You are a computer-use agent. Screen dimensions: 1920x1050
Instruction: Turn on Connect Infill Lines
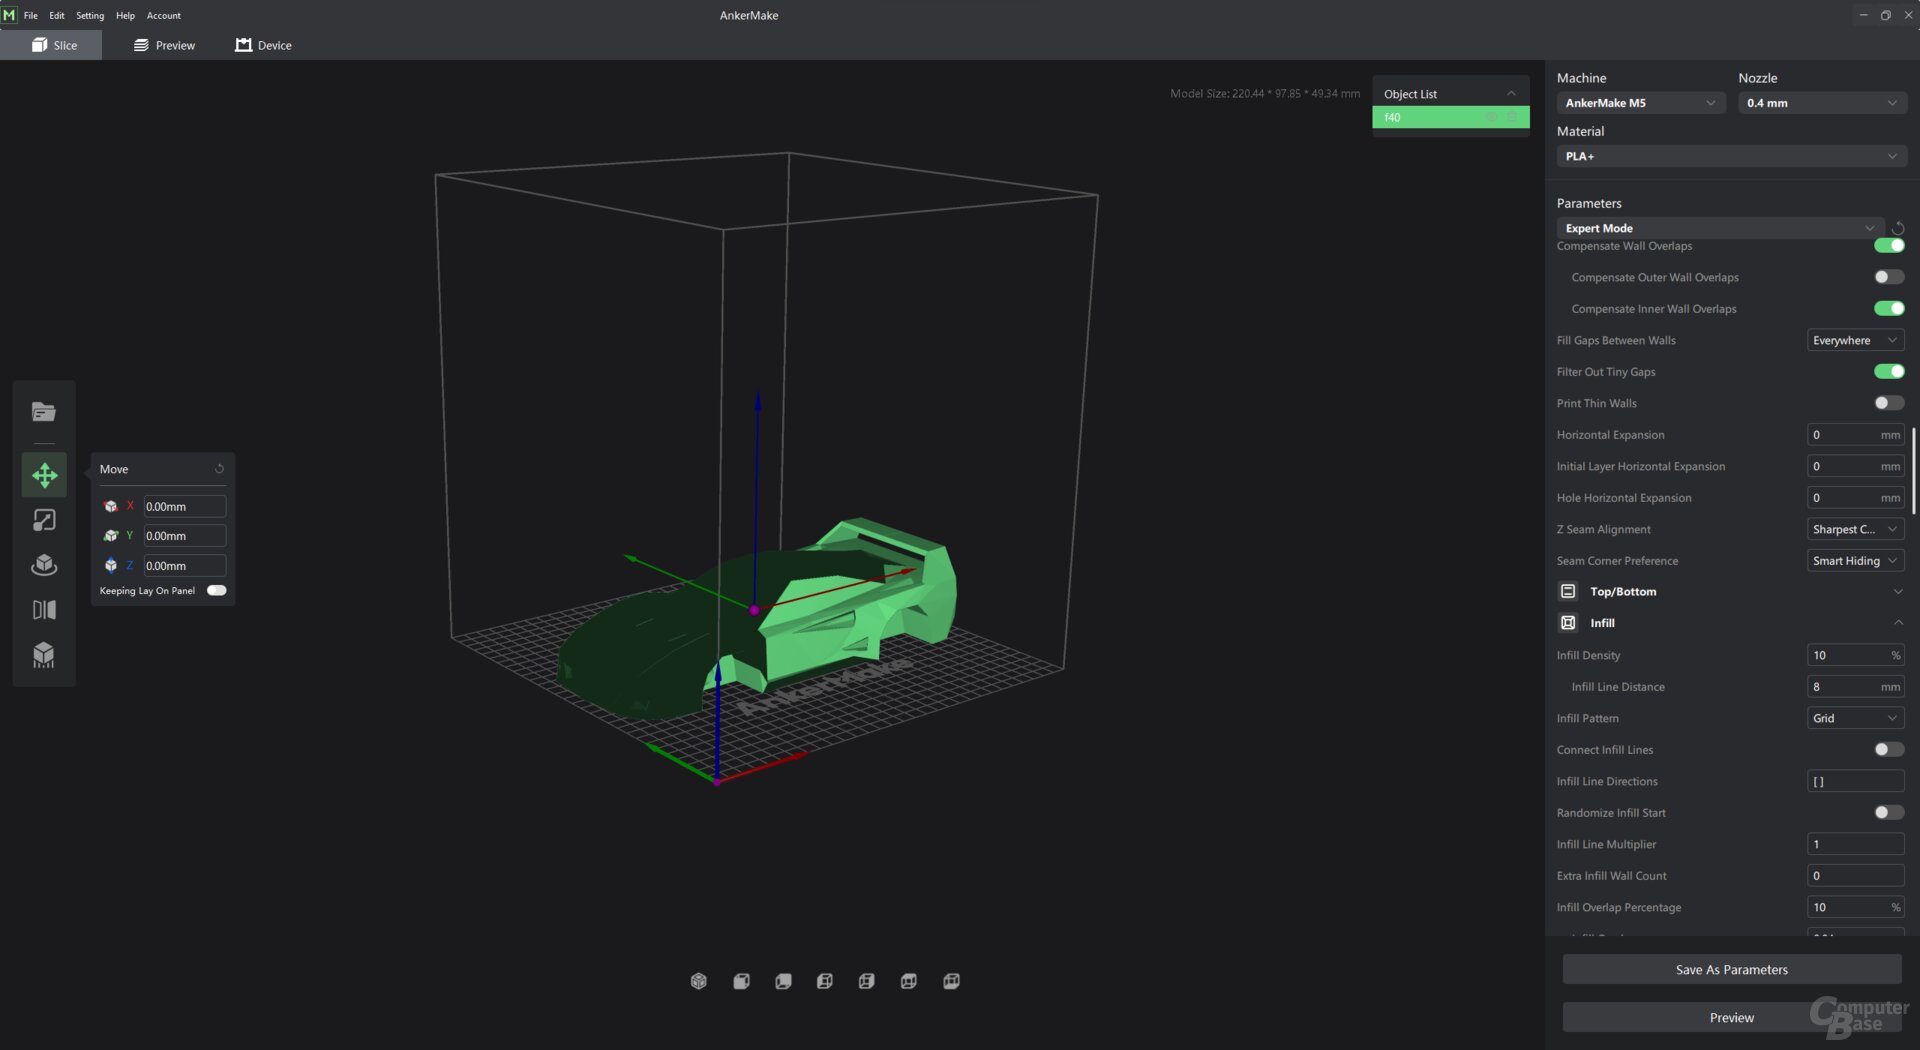1888,750
